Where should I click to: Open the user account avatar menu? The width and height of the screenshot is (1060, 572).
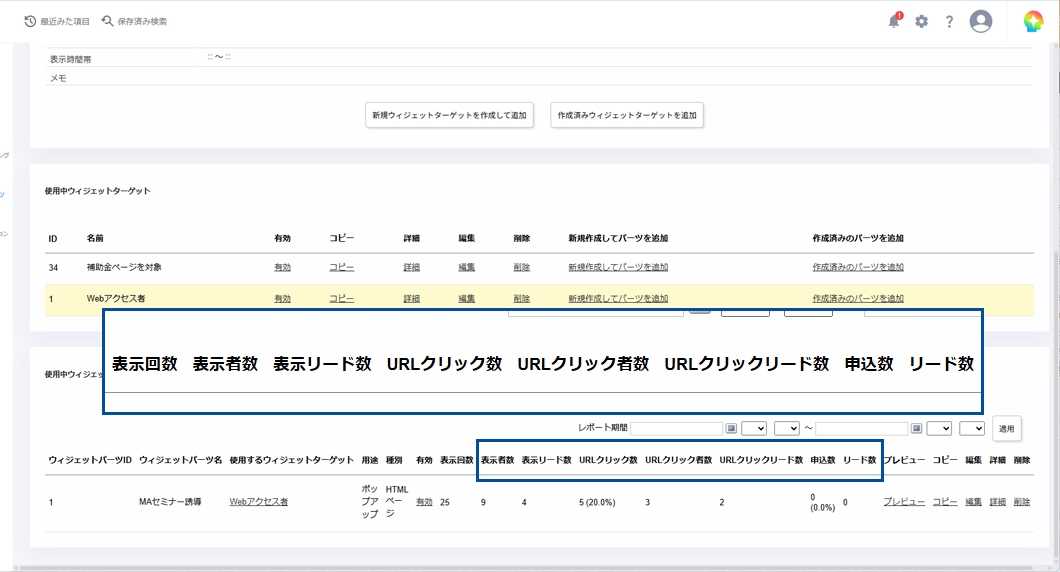pos(981,21)
